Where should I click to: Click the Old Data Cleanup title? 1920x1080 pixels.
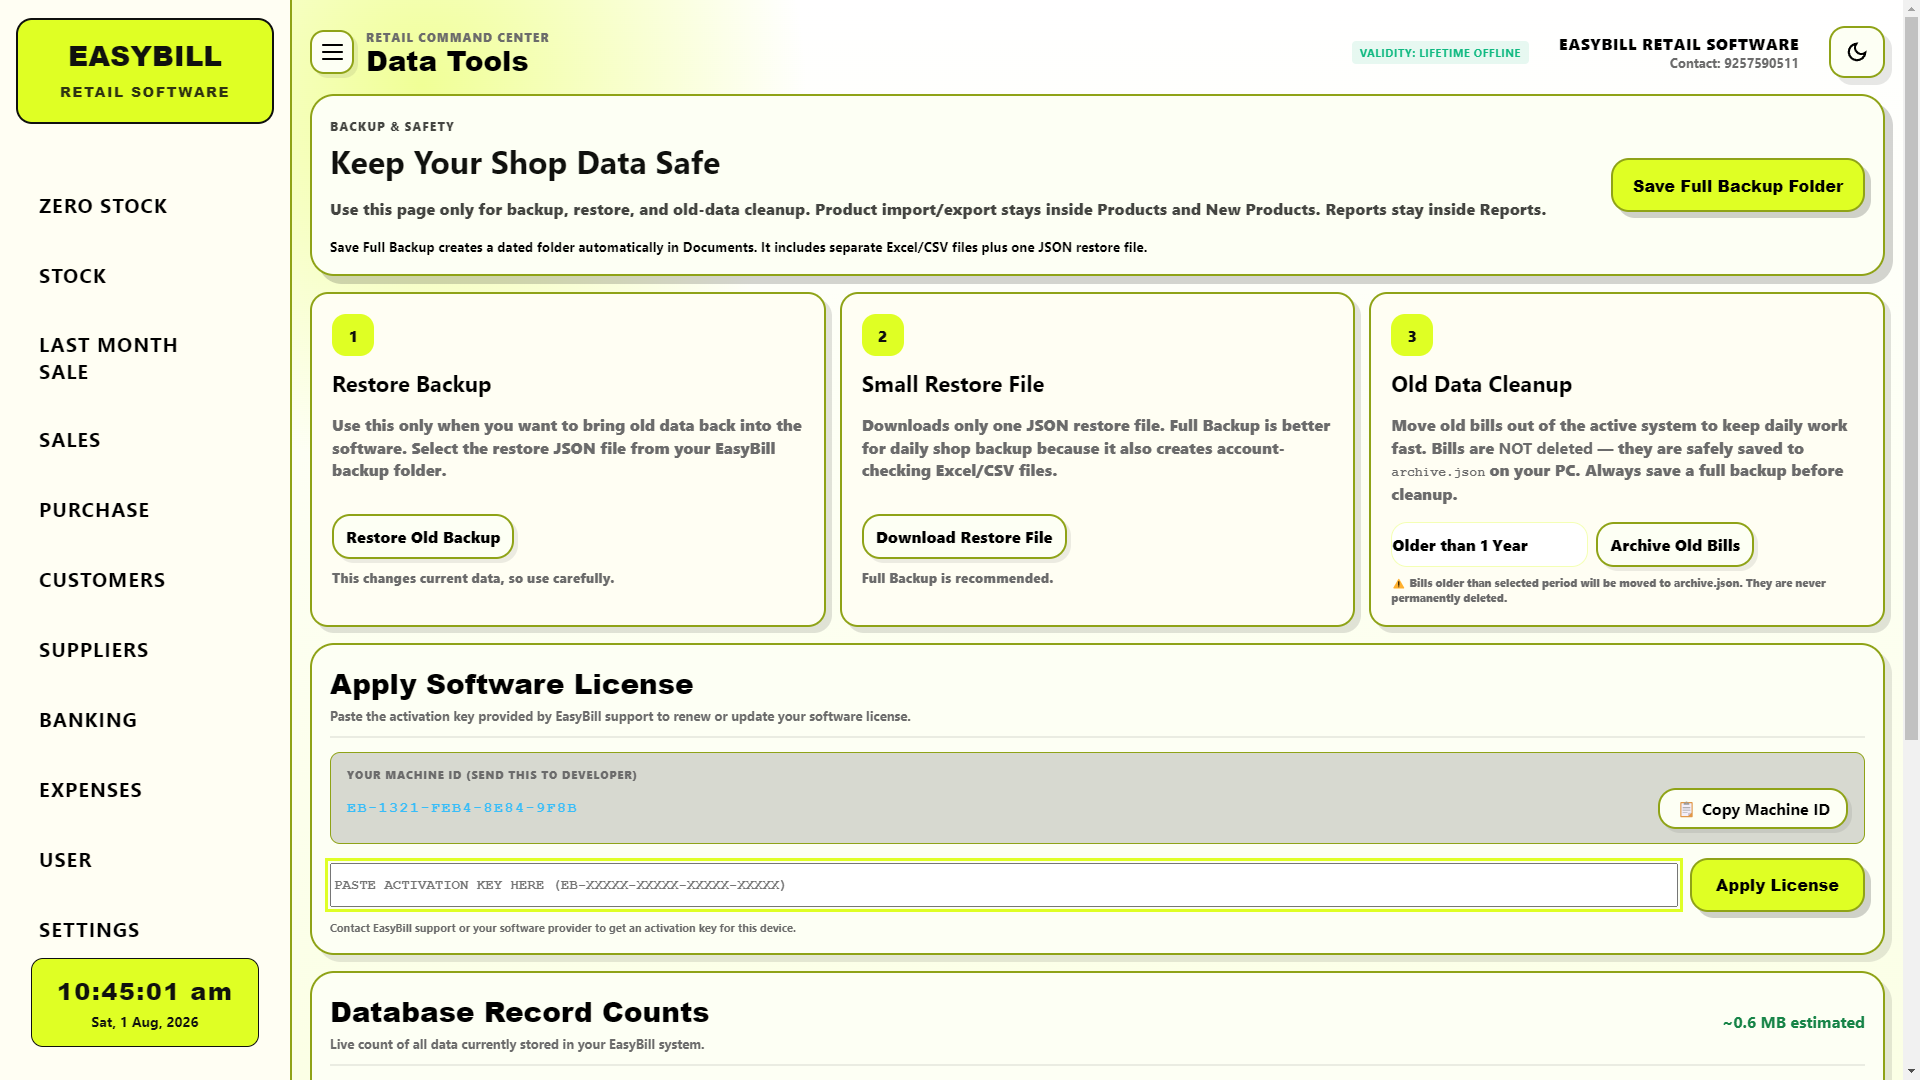[1481, 385]
